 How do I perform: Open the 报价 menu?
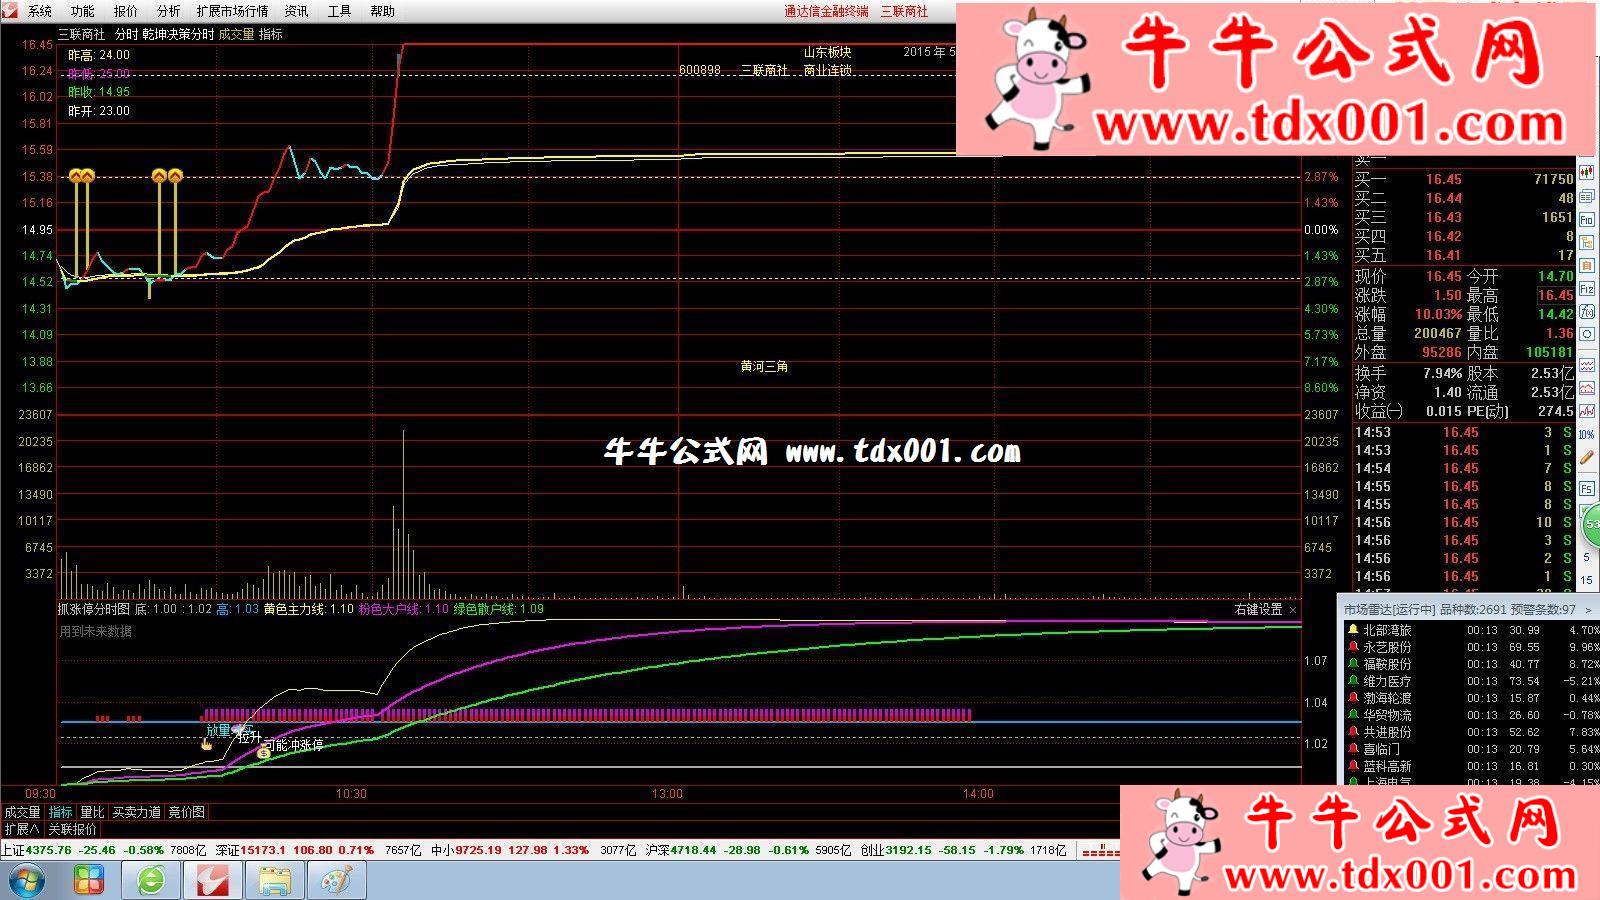click(x=126, y=11)
